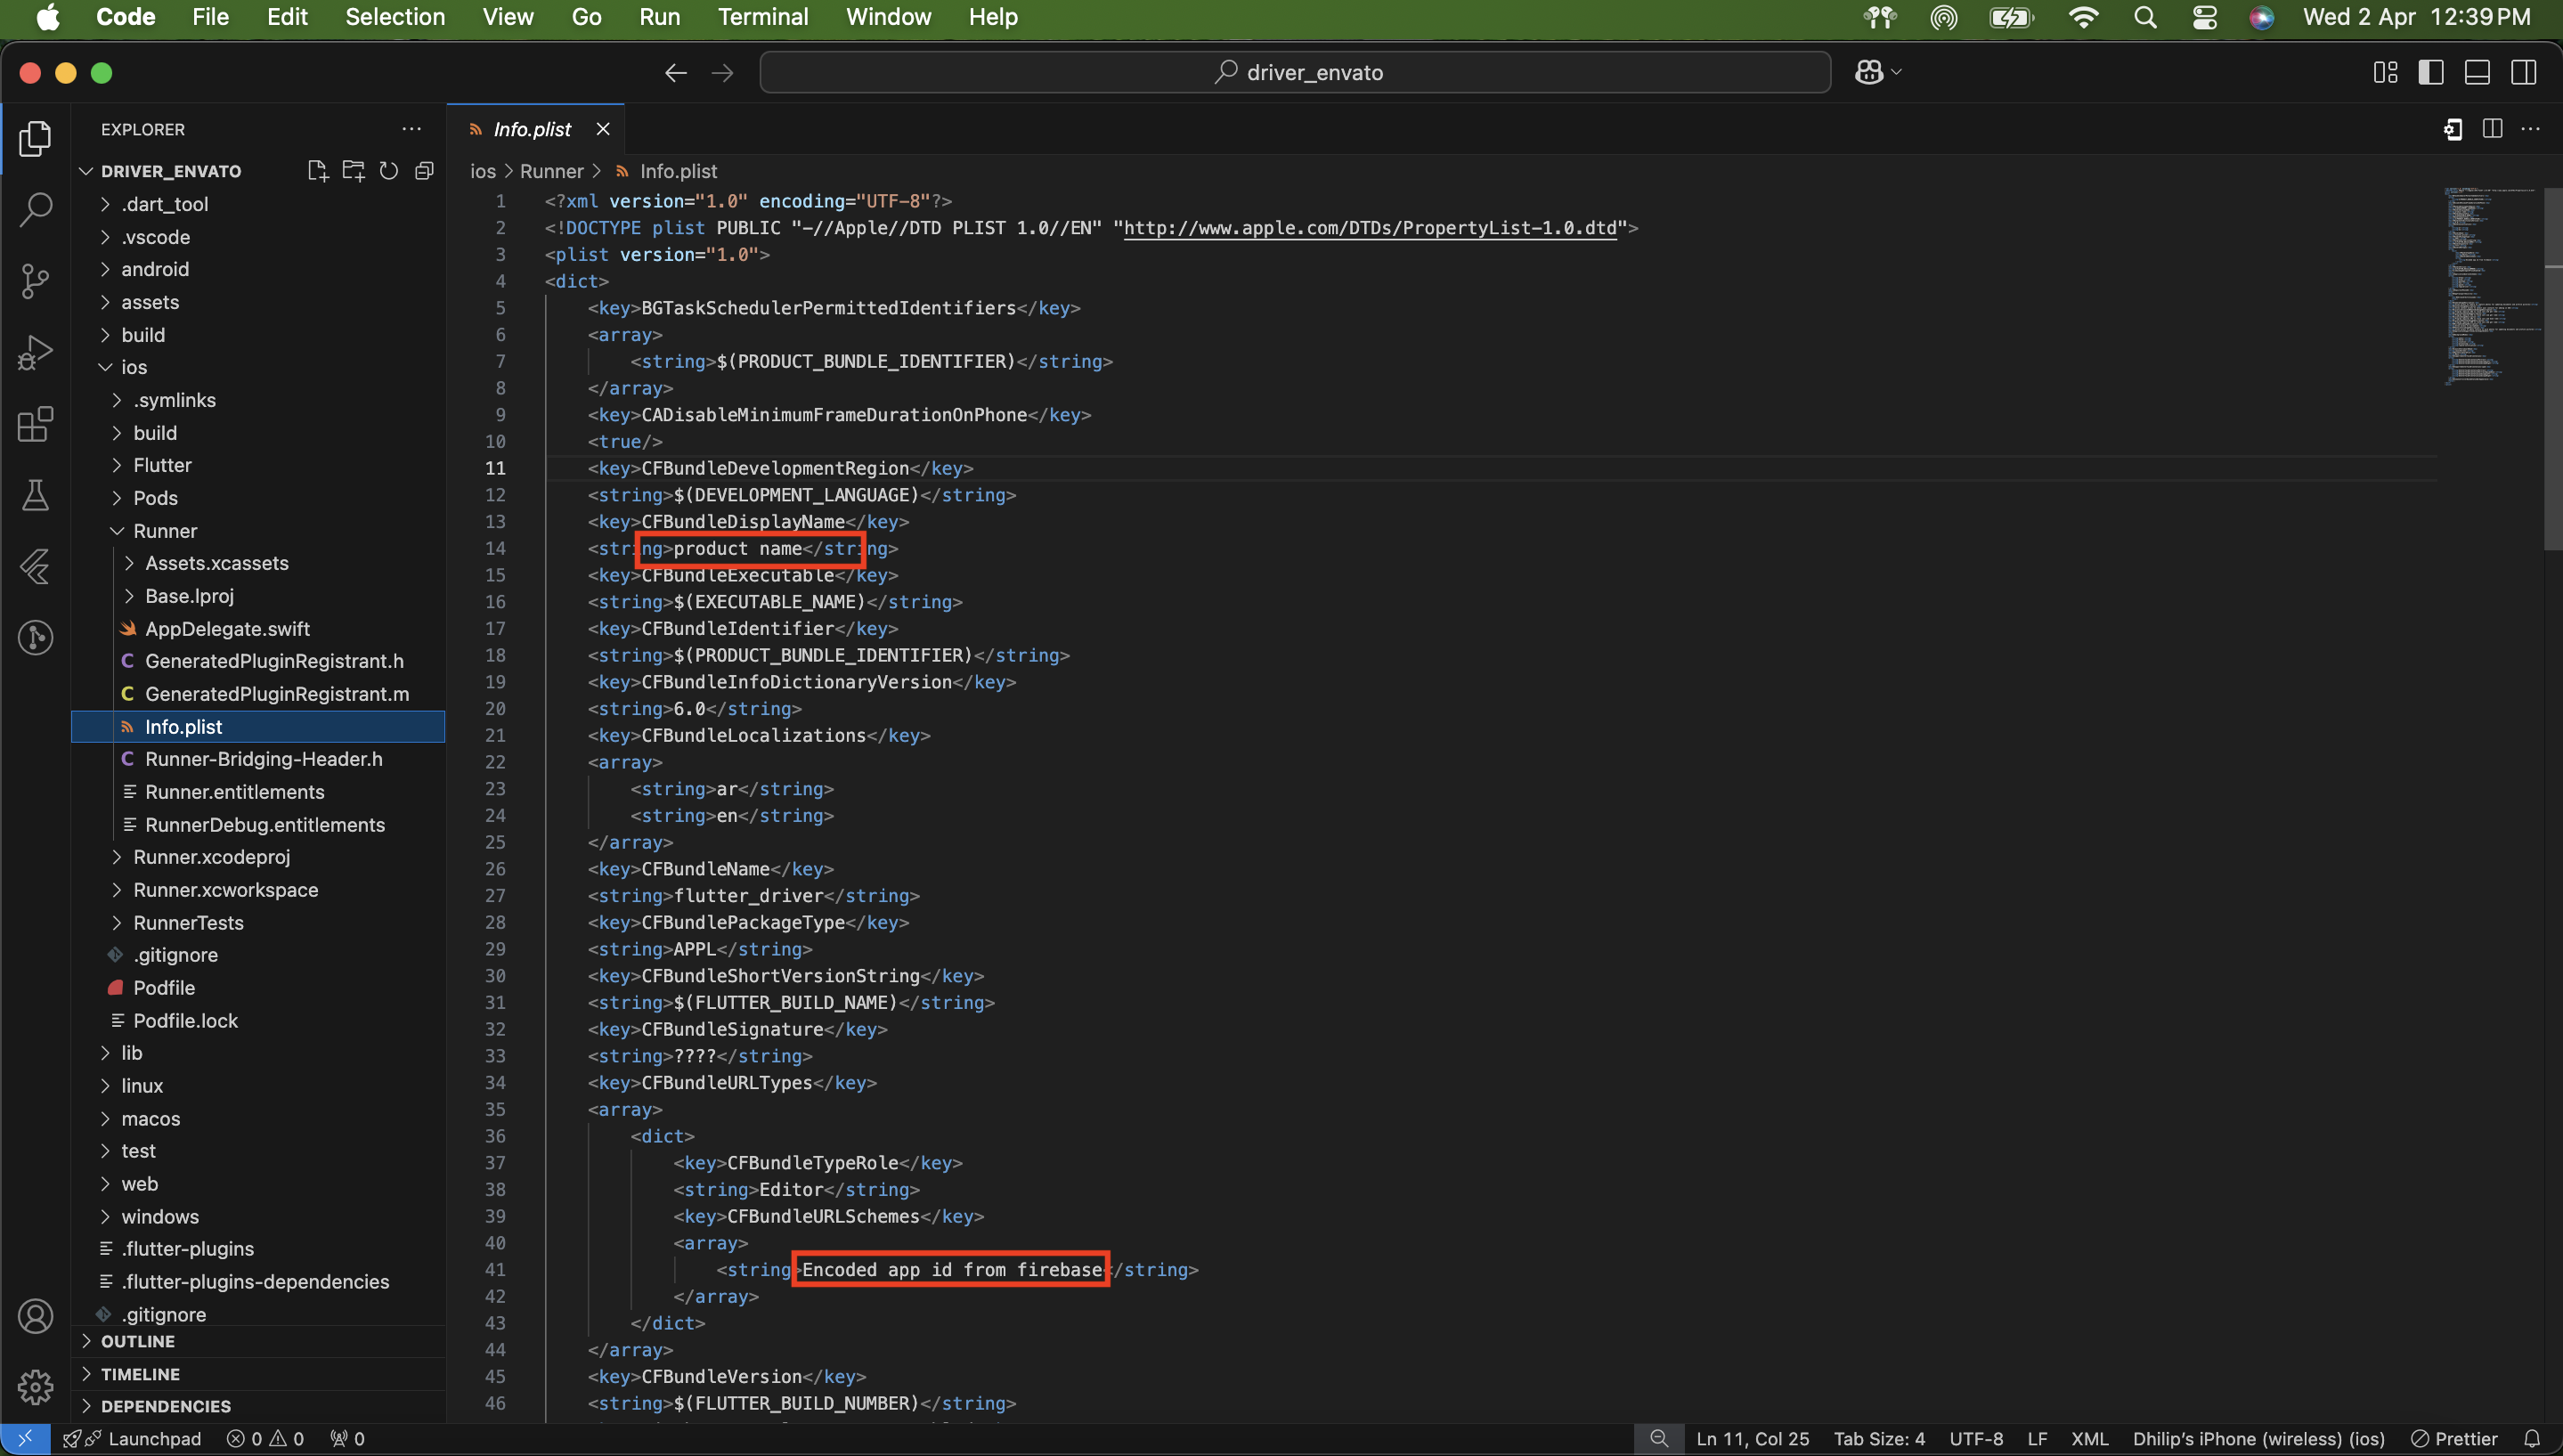The width and height of the screenshot is (2563, 1456).
Task: Toggle the bottom panel visibility
Action: (2477, 72)
